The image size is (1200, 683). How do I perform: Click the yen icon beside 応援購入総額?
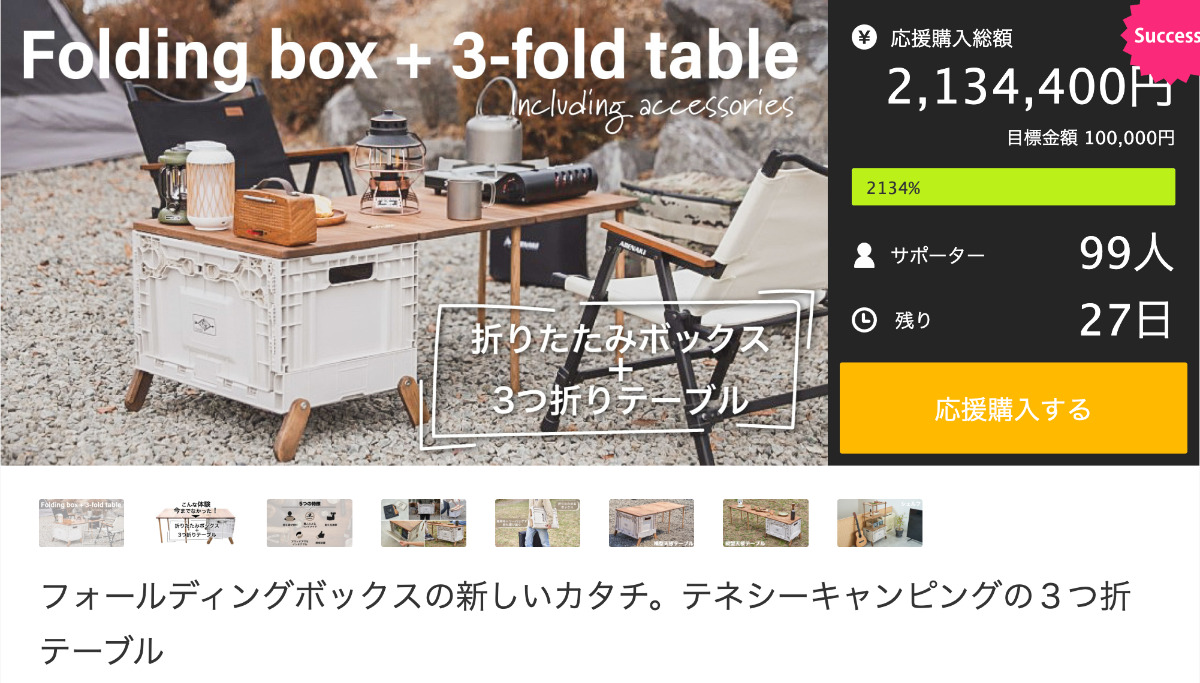point(863,38)
